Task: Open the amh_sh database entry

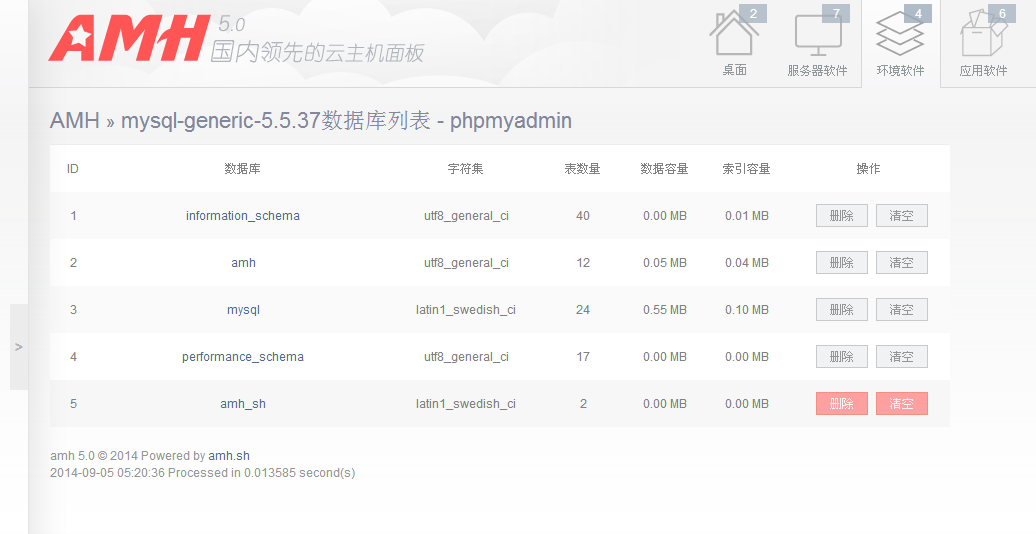Action: click(243, 404)
